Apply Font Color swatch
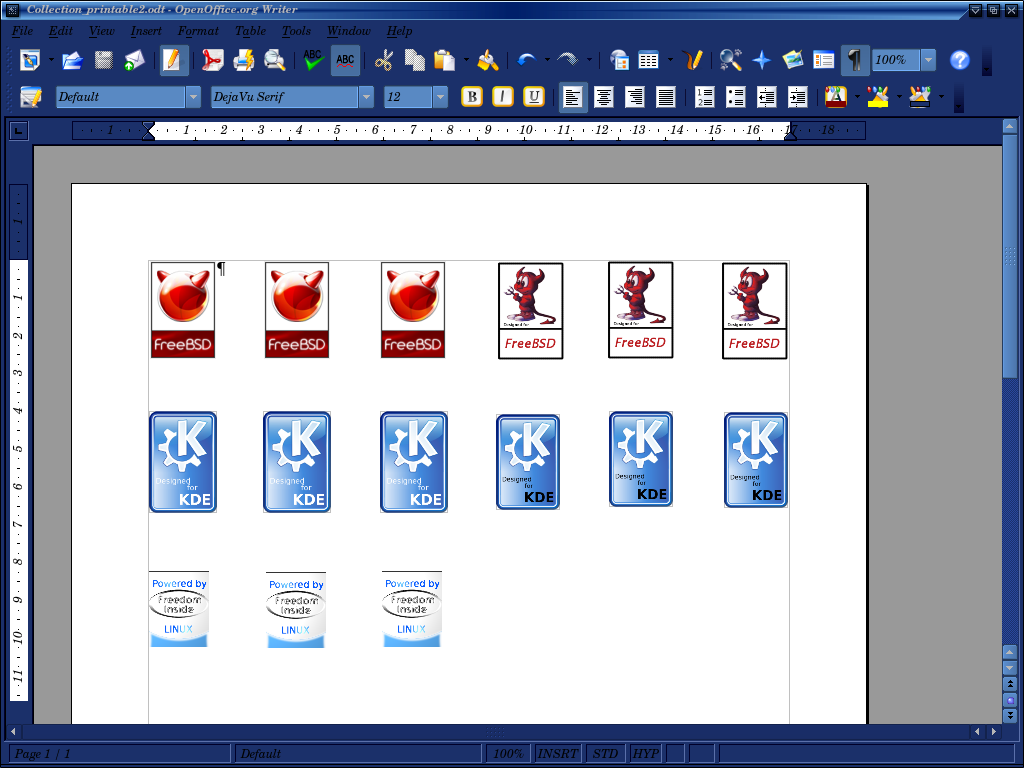 [836, 97]
